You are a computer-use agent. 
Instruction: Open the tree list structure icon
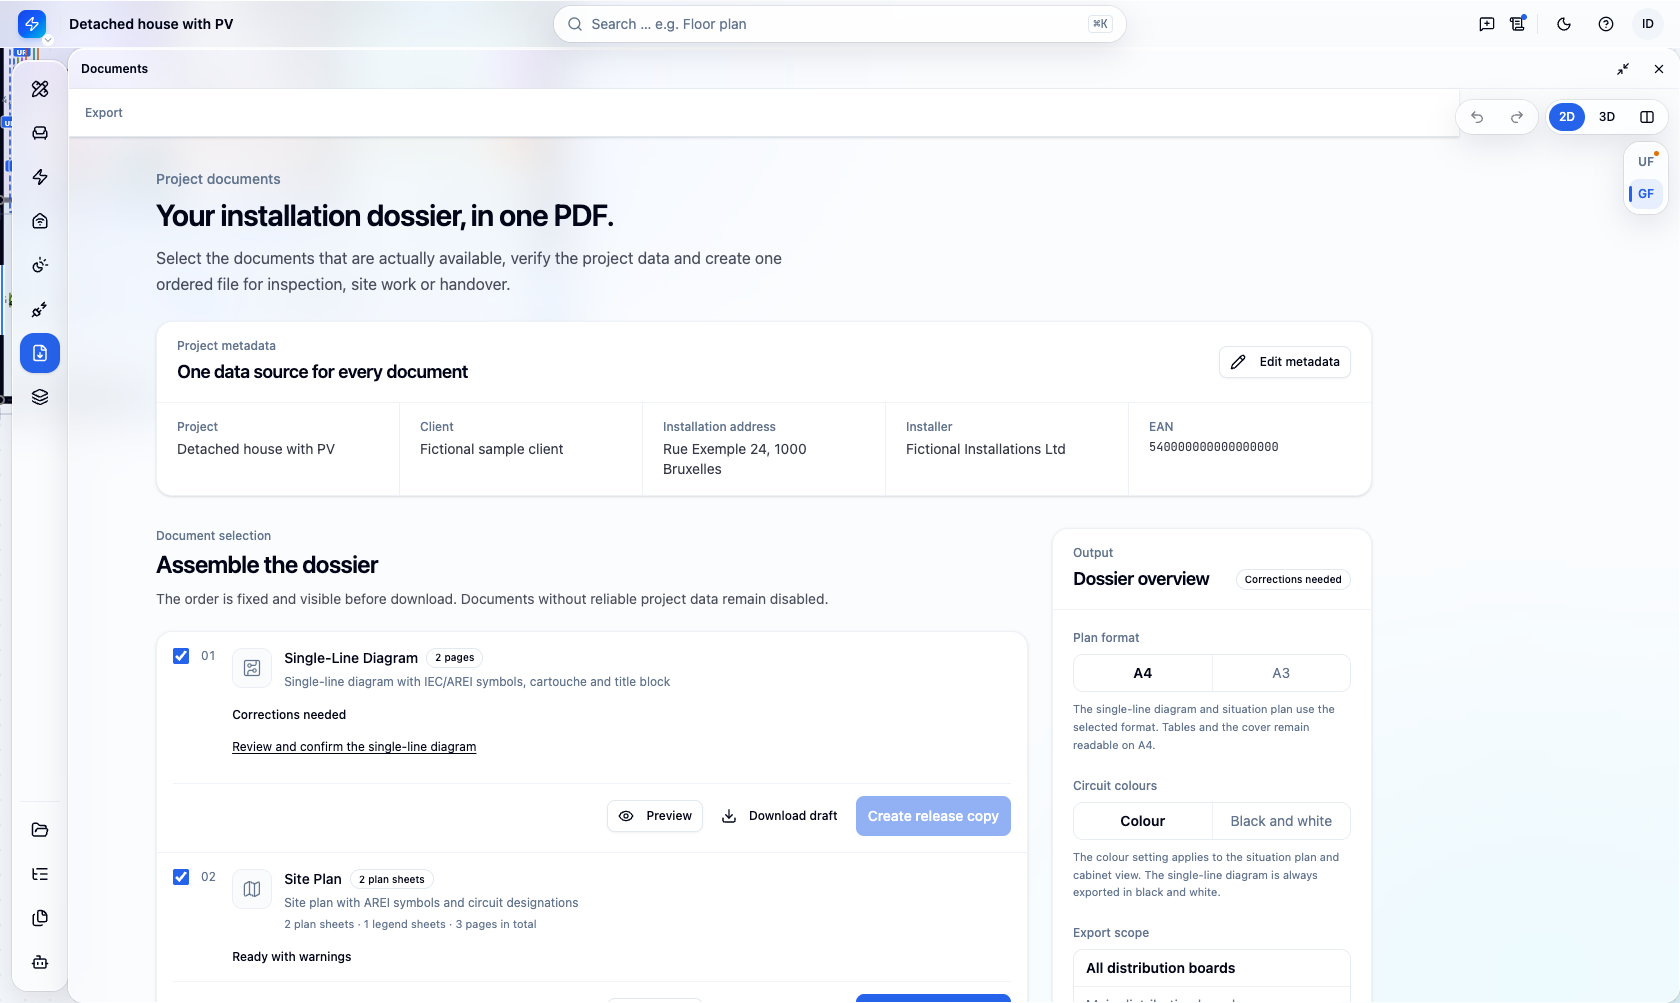pos(40,874)
